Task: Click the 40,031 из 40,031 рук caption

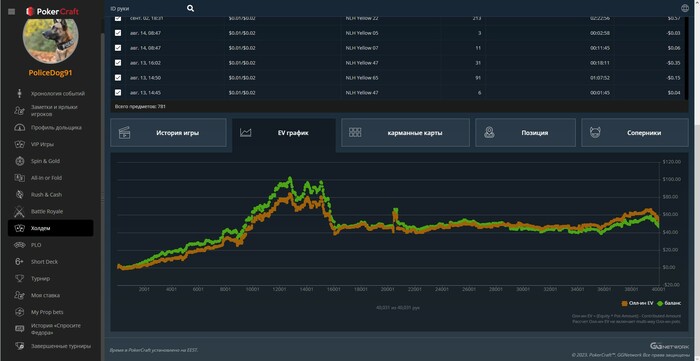Action: 398,307
